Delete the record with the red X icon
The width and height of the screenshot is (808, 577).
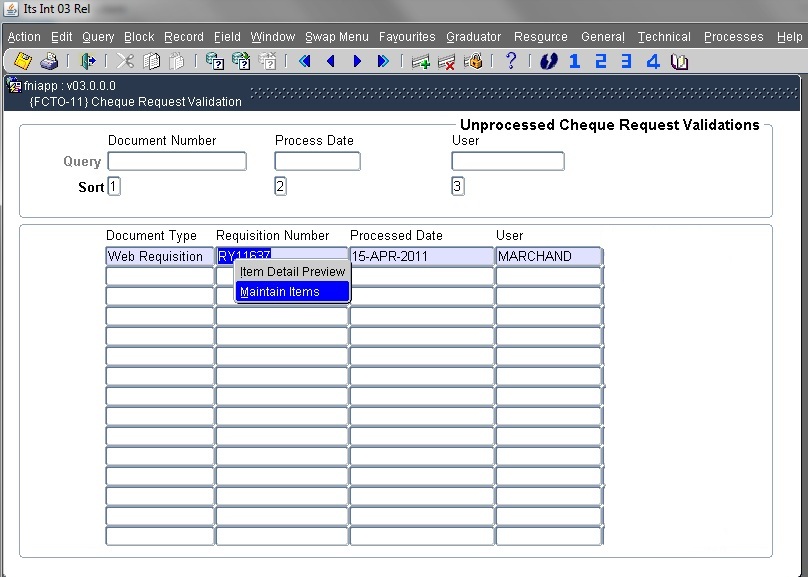pos(447,61)
